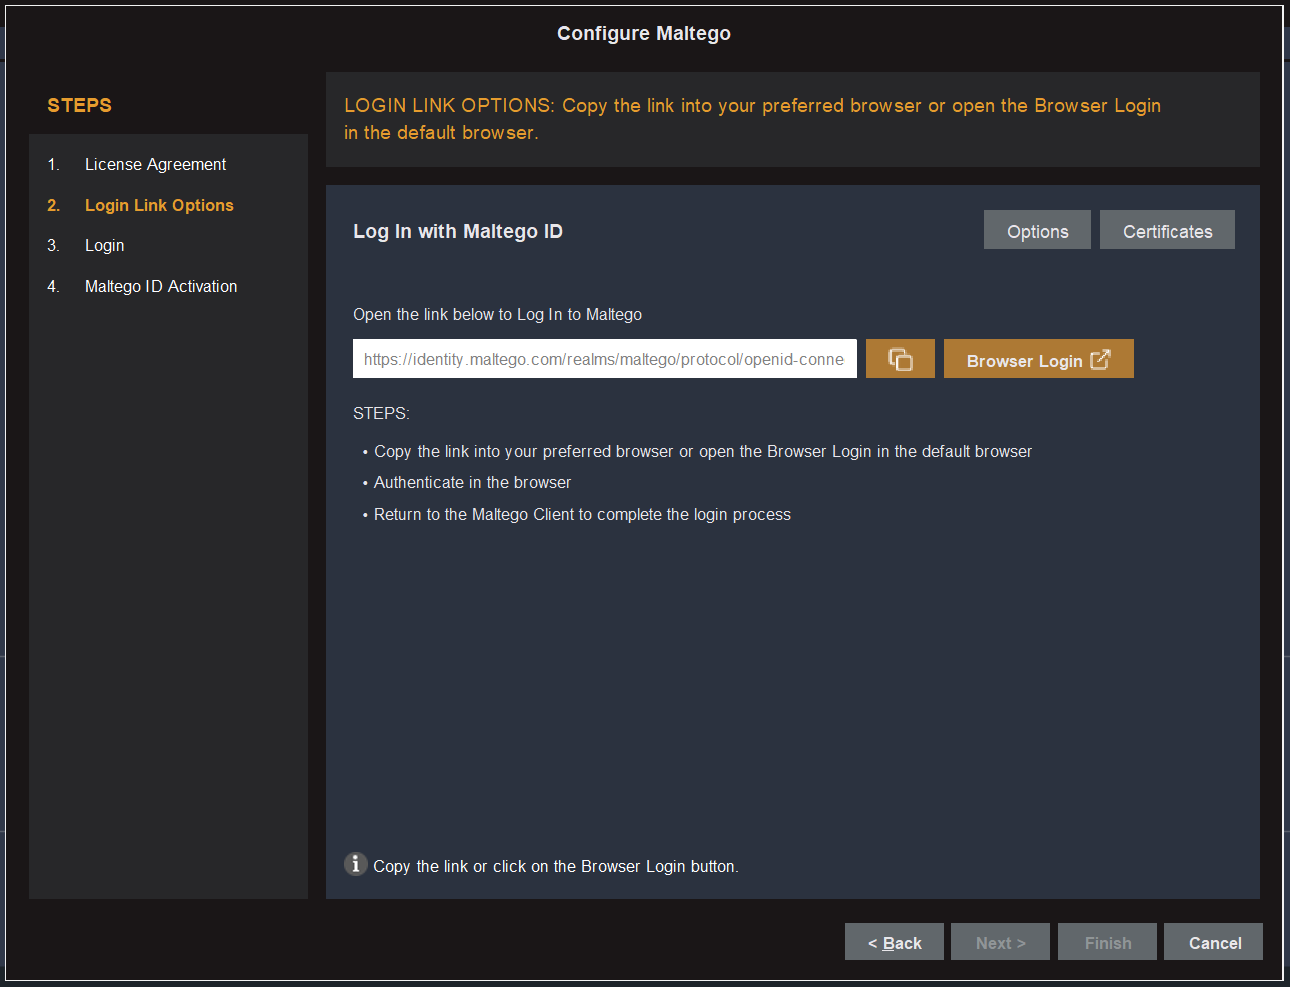Viewport: 1290px width, 987px height.
Task: Click the 'Authenticate in the browser' bullet
Action: click(x=472, y=482)
